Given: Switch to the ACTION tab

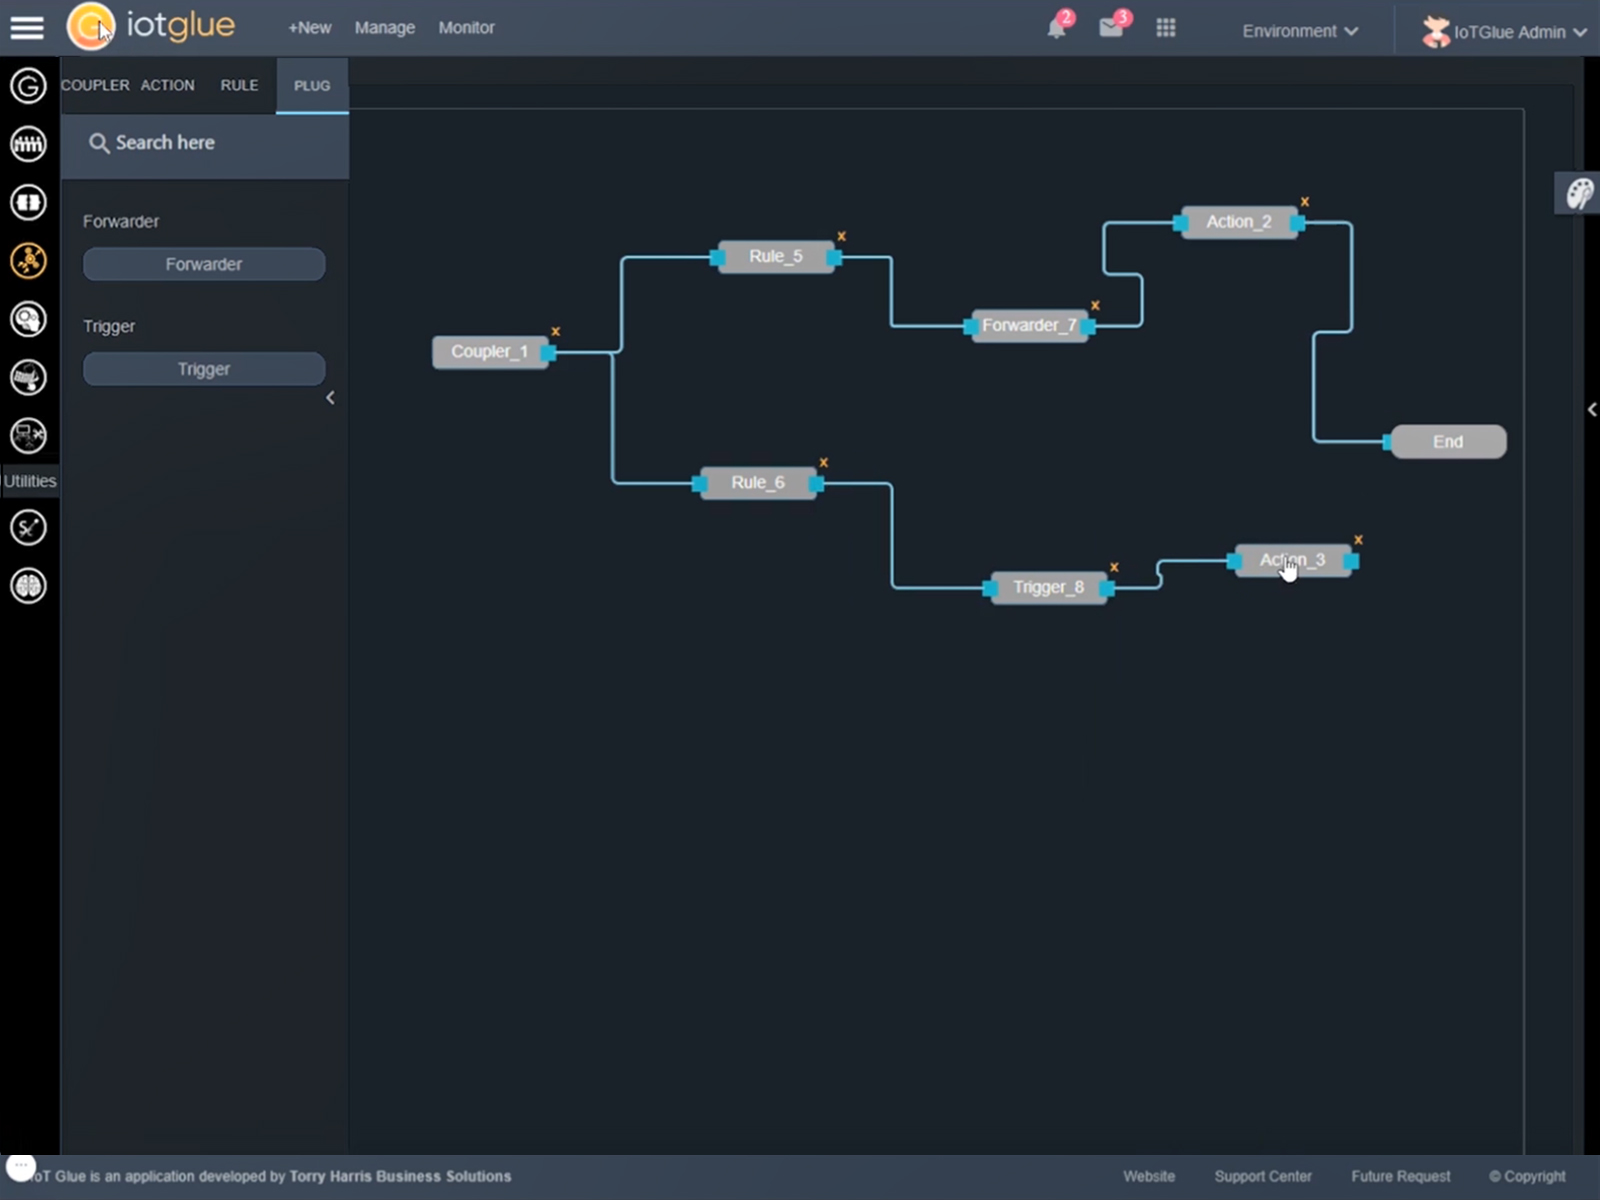Looking at the screenshot, I should [x=168, y=85].
